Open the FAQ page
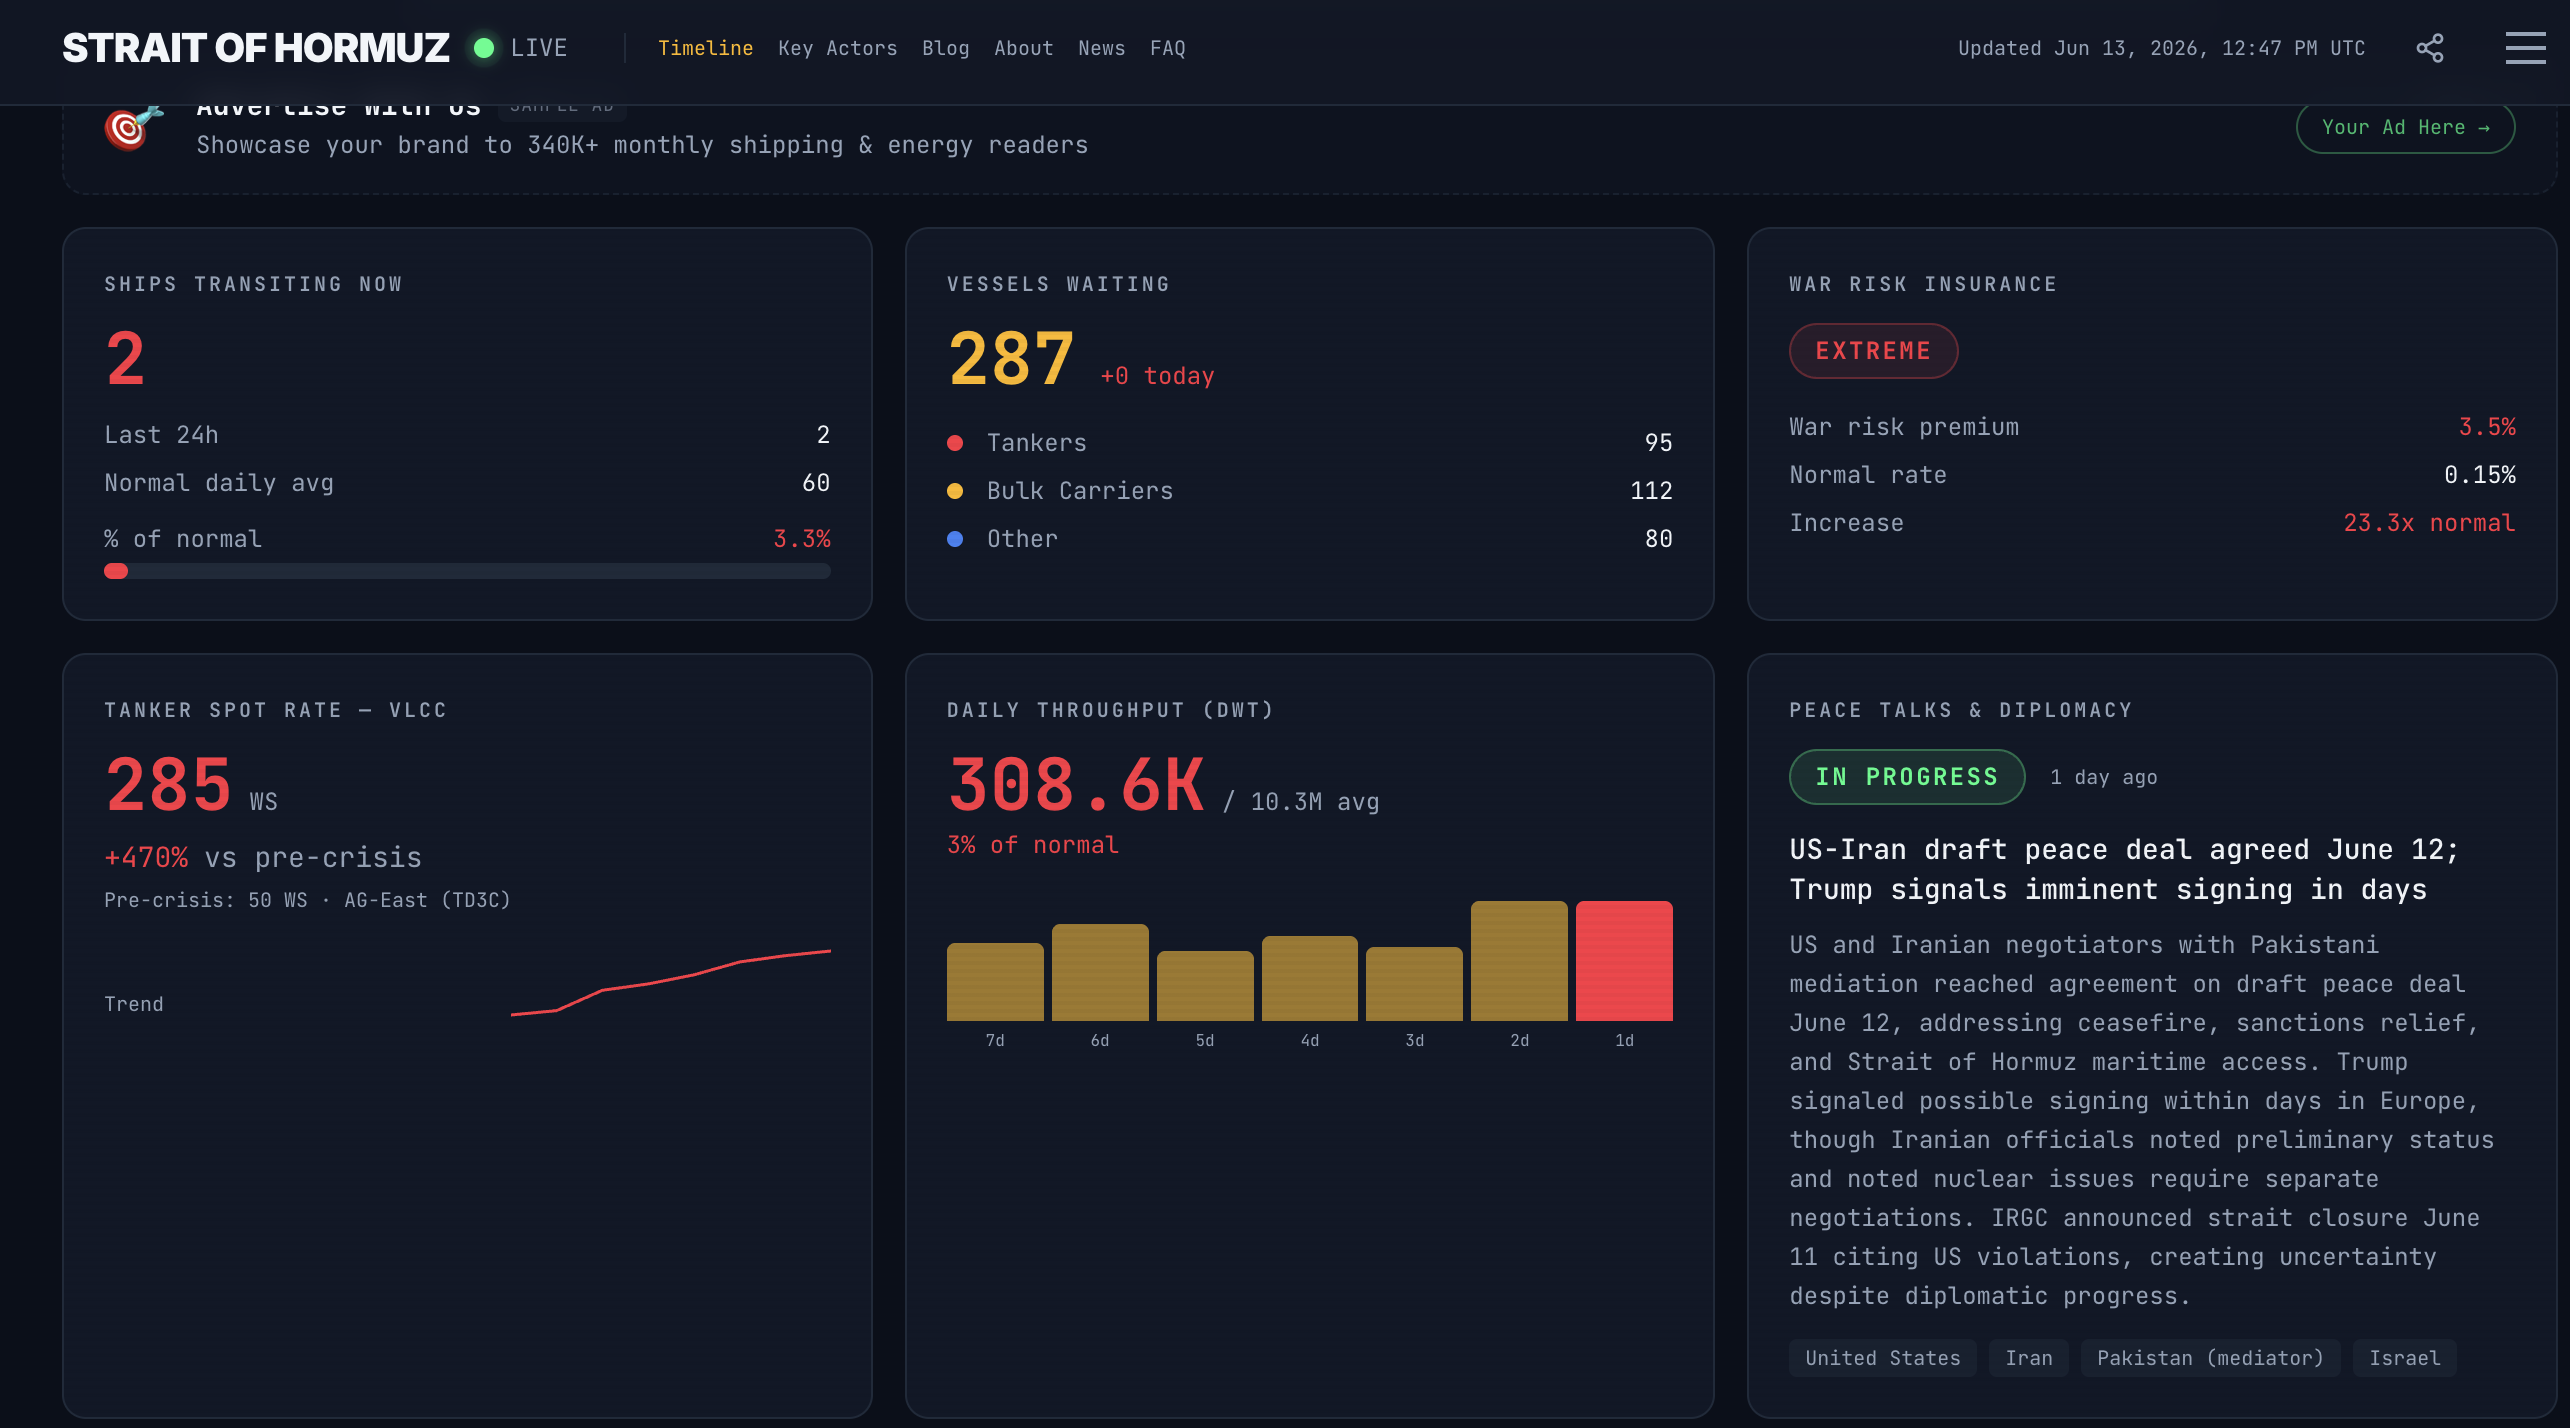Screen dimensions: 2570x1428 pyautogui.click(x=1167, y=48)
